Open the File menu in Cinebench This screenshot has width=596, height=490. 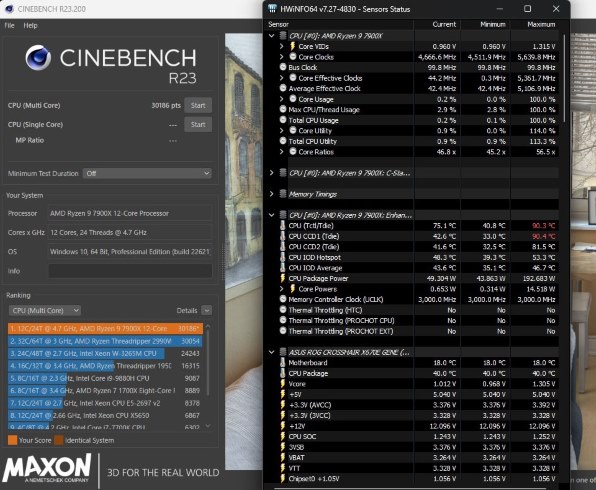coord(10,25)
